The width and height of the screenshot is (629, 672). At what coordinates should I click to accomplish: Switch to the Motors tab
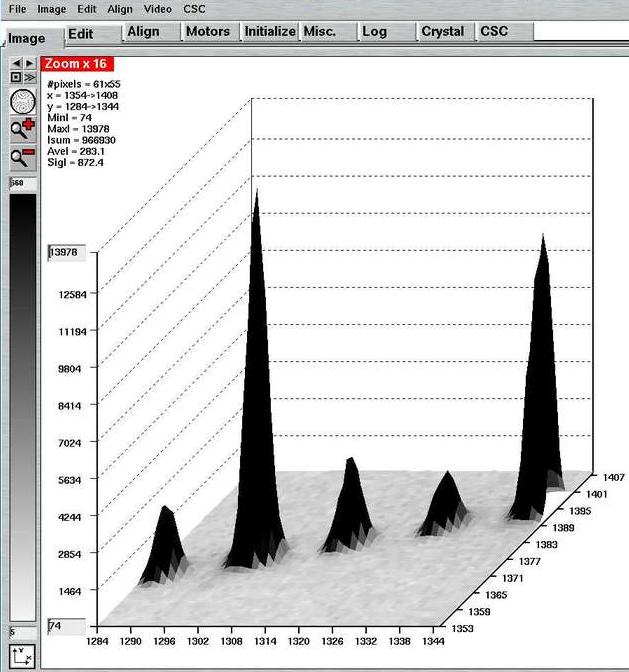(x=211, y=32)
